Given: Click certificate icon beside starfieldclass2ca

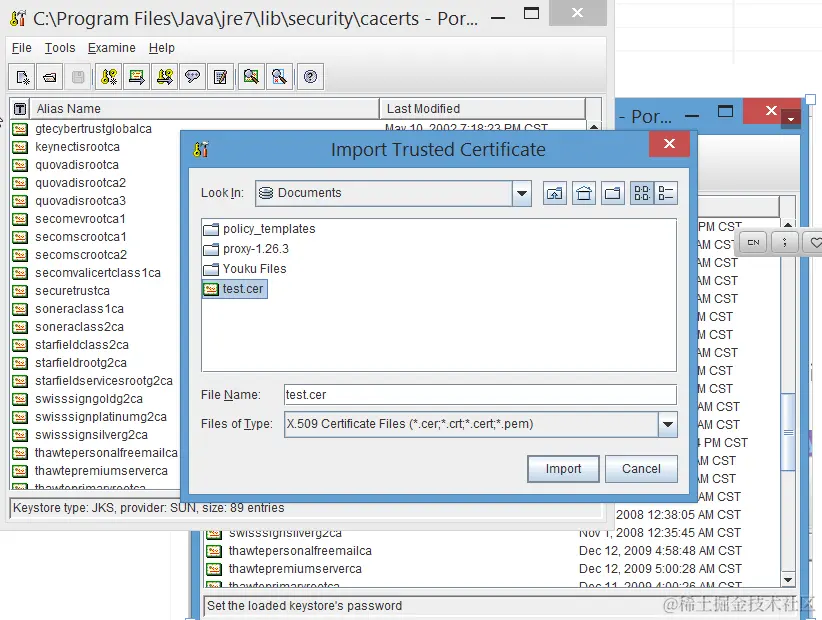Looking at the screenshot, I should pos(20,345).
